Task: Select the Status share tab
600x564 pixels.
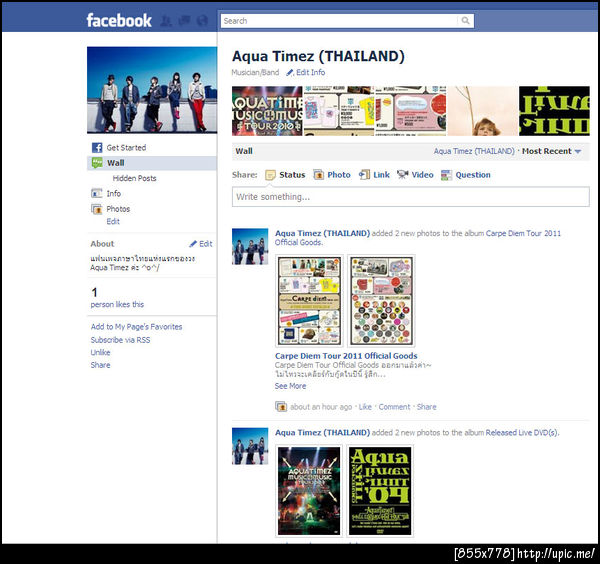Action: [x=292, y=175]
